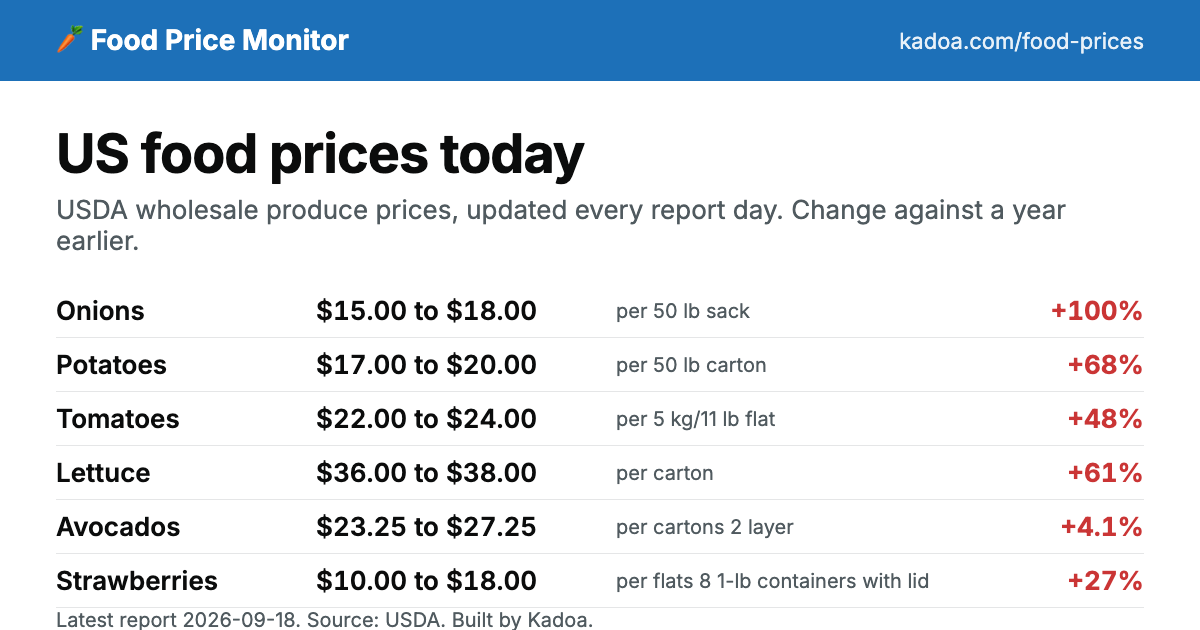Click the per 5 kg/11 lb flat unit
Viewport: 1200px width, 630px height.
pyautogui.click(x=696, y=419)
